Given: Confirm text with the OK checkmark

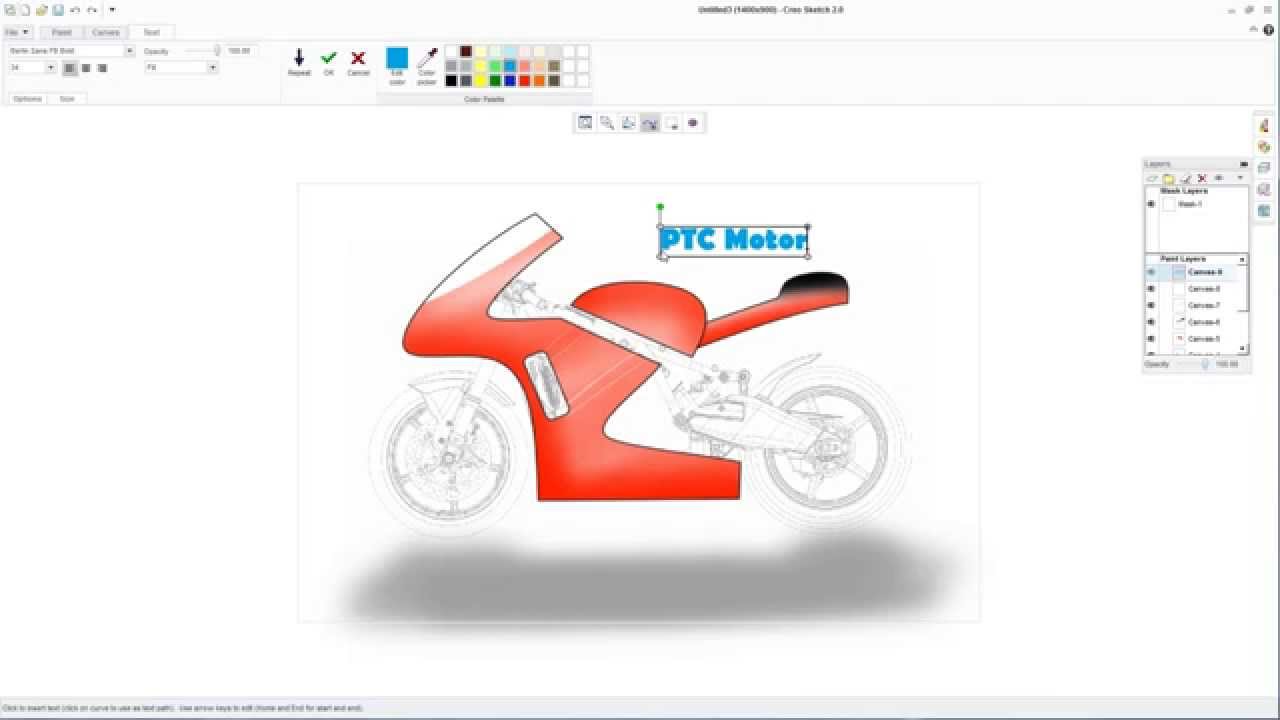Looking at the screenshot, I should coord(328,59).
